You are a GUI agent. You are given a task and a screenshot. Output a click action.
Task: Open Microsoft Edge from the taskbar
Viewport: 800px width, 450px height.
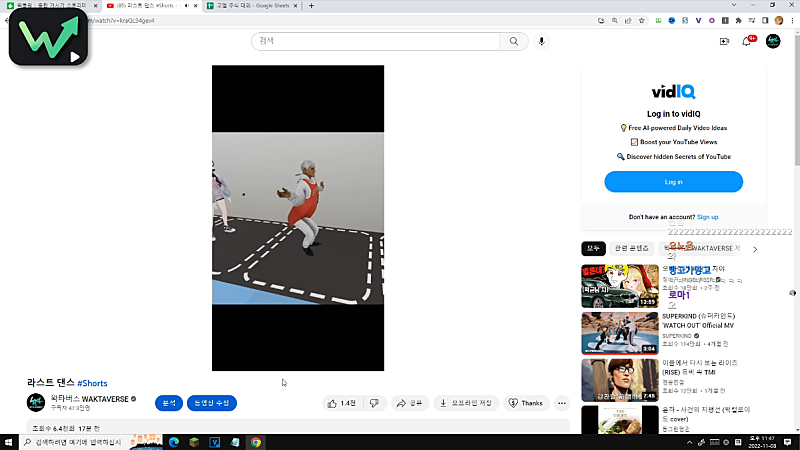coord(174,442)
